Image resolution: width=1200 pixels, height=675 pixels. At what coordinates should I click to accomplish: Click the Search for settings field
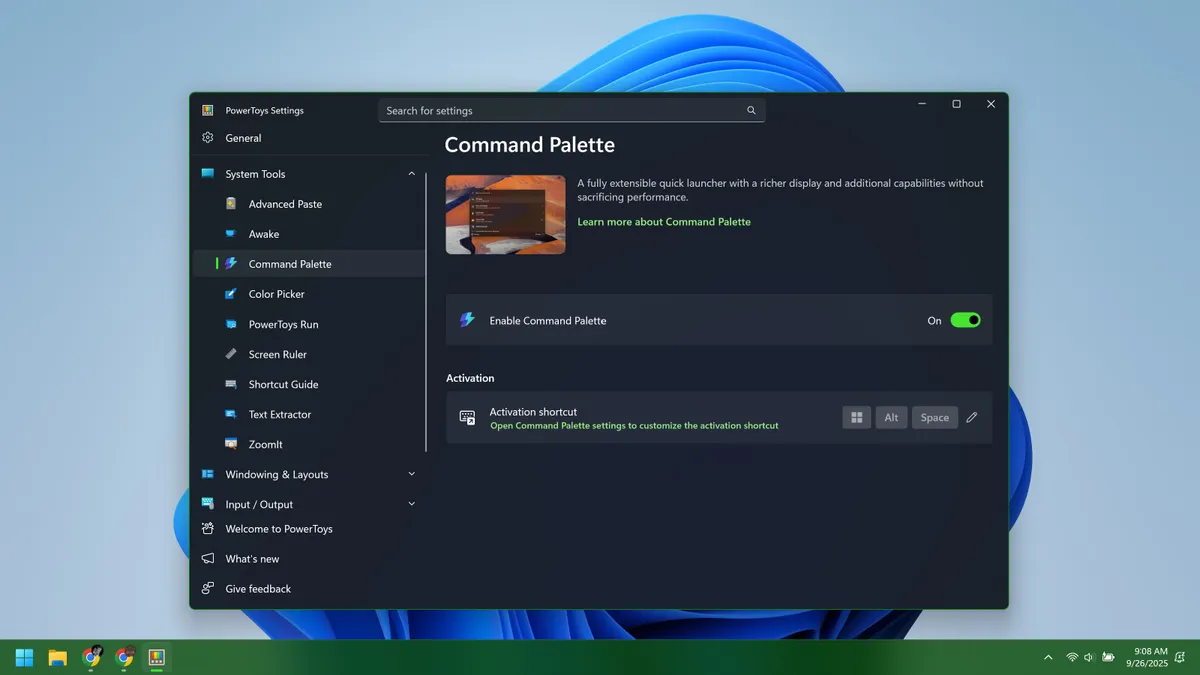[560, 111]
